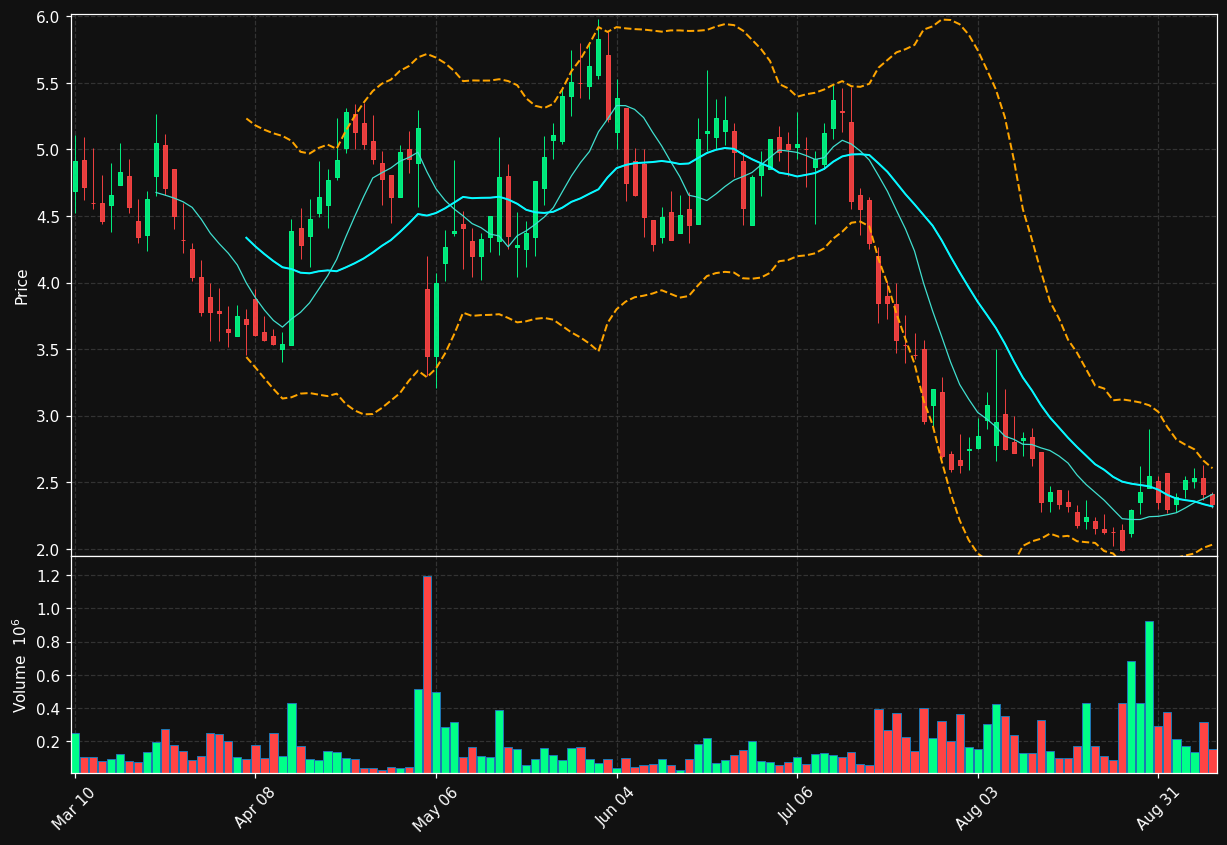Click the tallest red volume bar
The width and height of the screenshot is (1227, 845).
[427, 674]
